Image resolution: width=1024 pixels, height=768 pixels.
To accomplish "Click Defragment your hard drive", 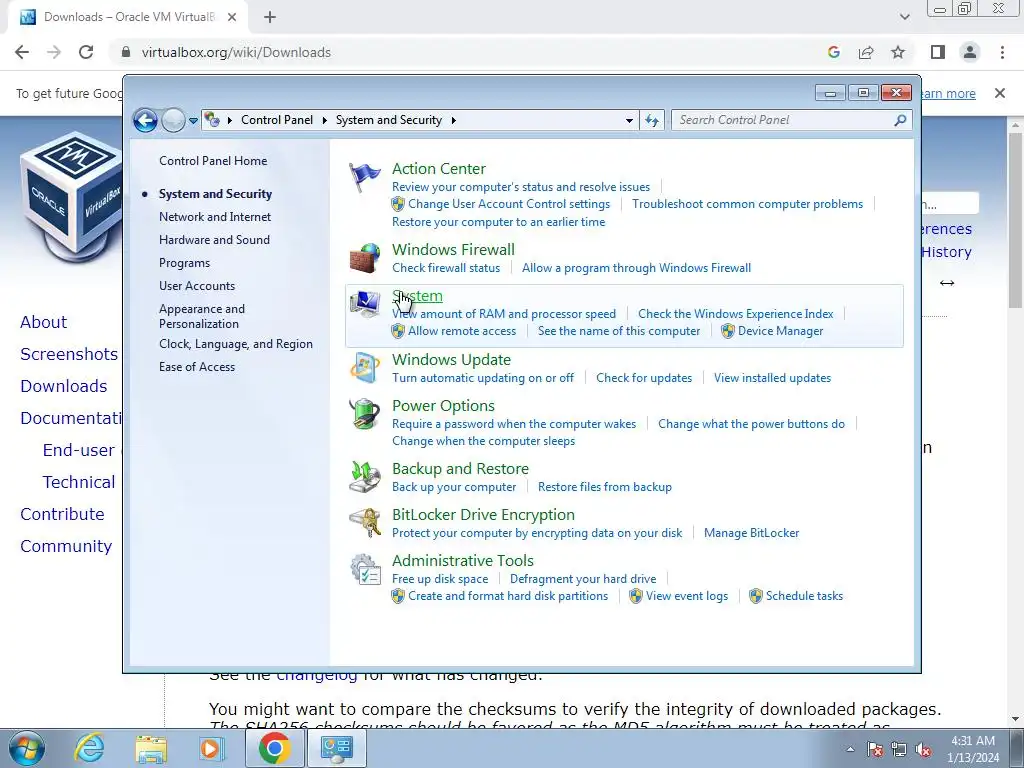I will point(583,579).
